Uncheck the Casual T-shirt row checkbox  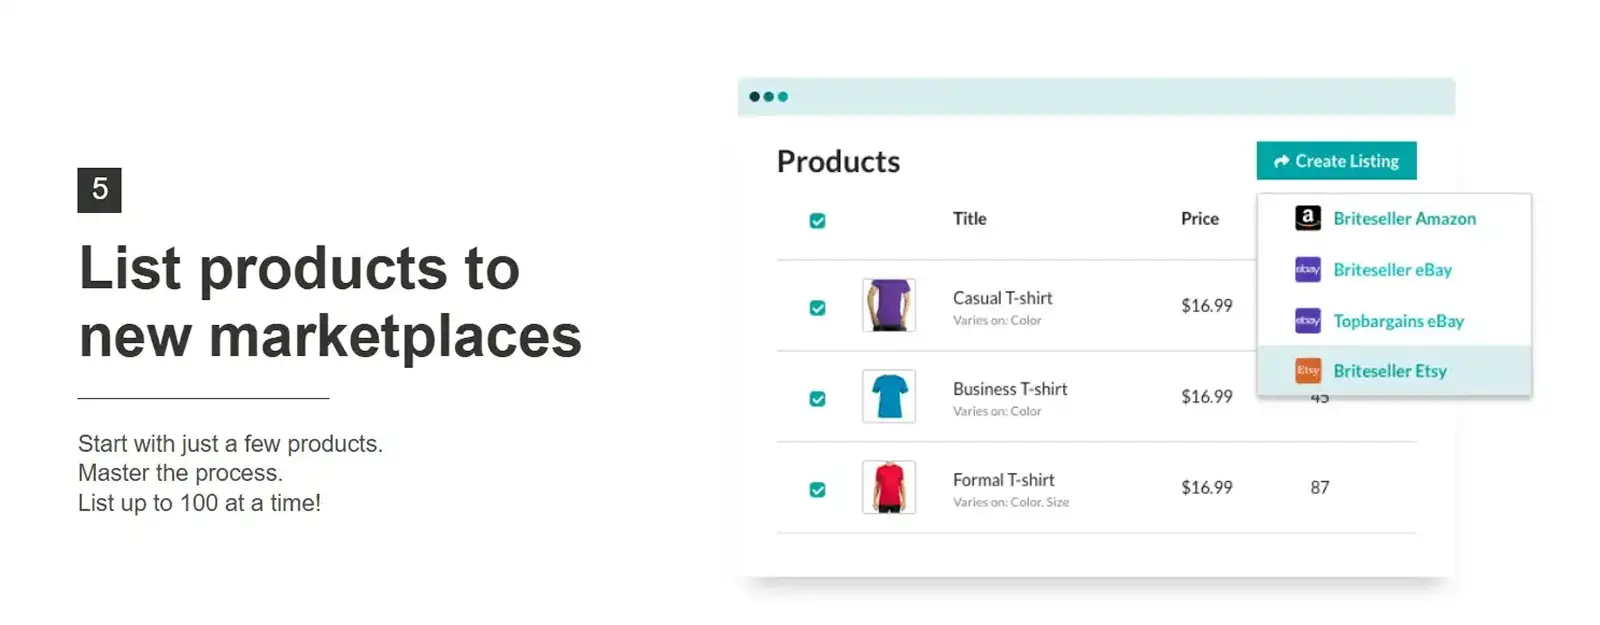[817, 306]
